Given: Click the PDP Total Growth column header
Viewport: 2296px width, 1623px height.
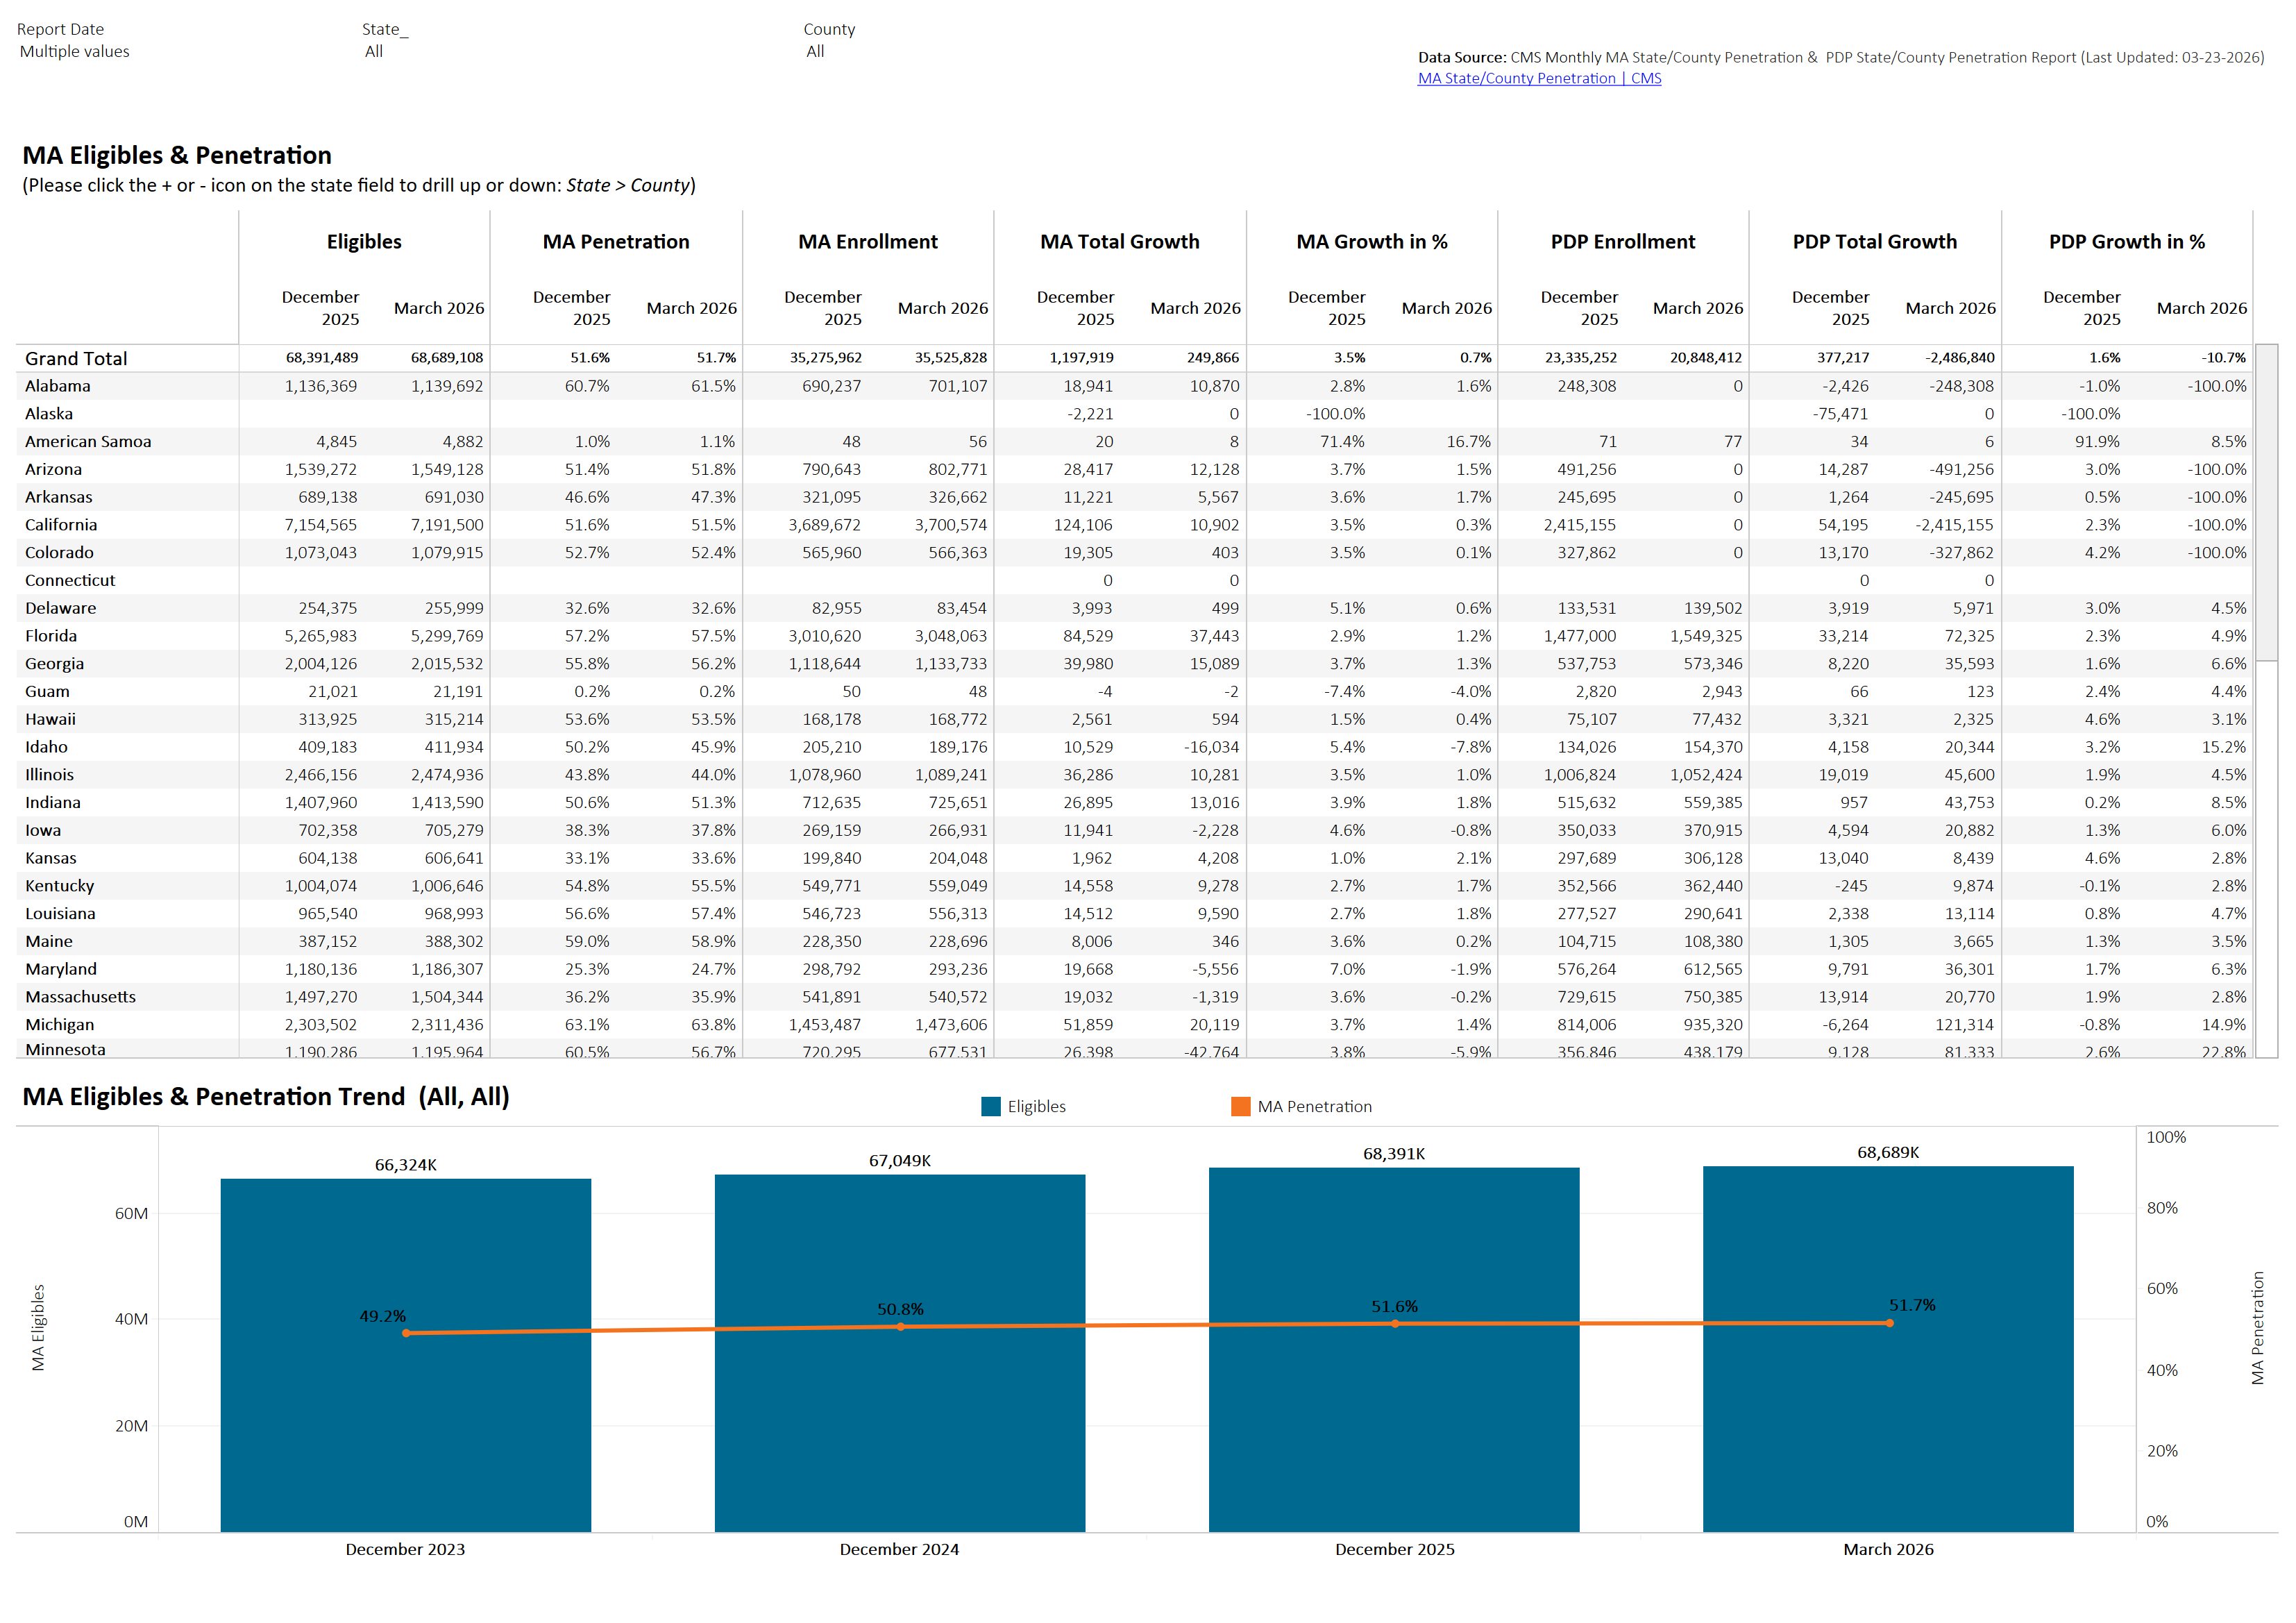Looking at the screenshot, I should tap(1873, 242).
